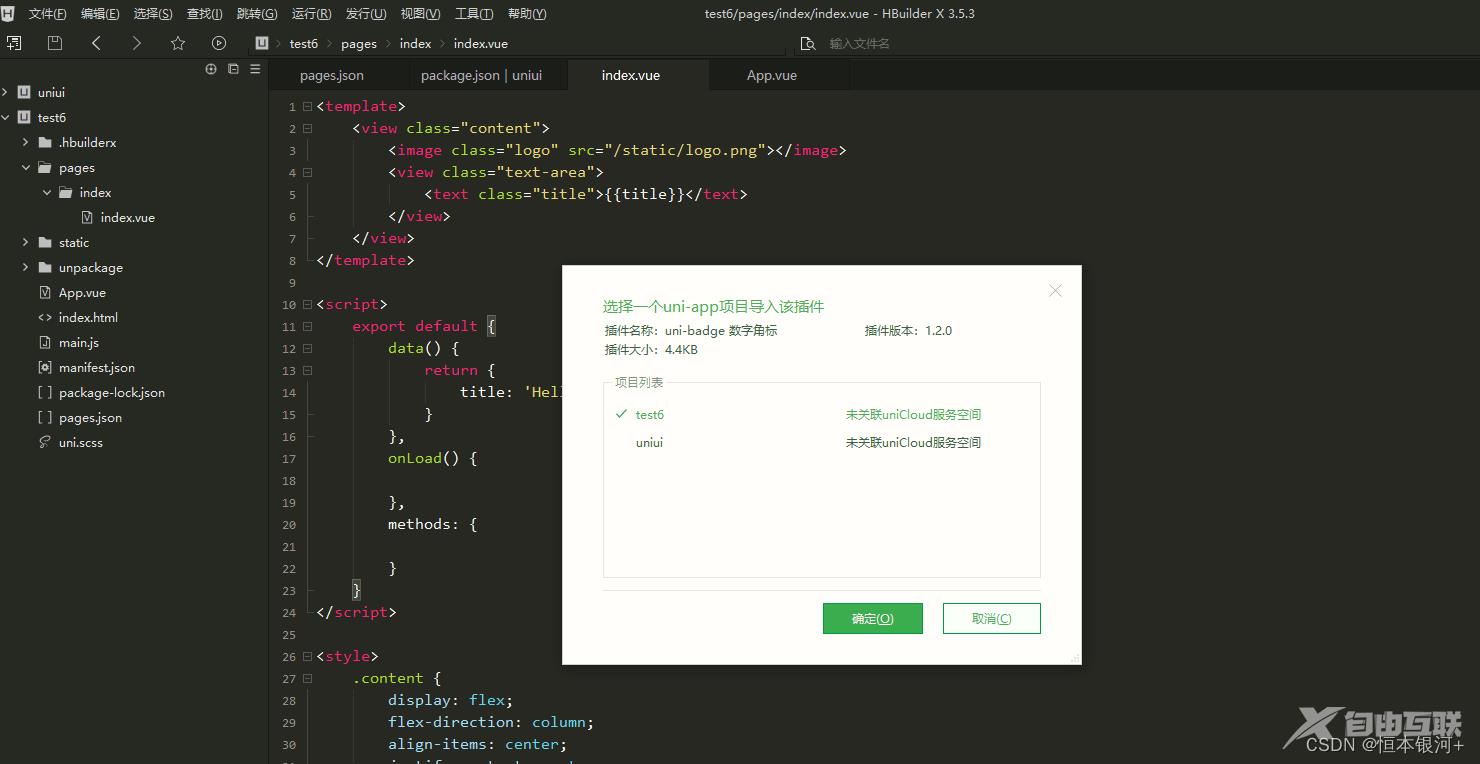This screenshot has width=1480, height=764.
Task: Close the plugin import dialog
Action: coord(1055,290)
